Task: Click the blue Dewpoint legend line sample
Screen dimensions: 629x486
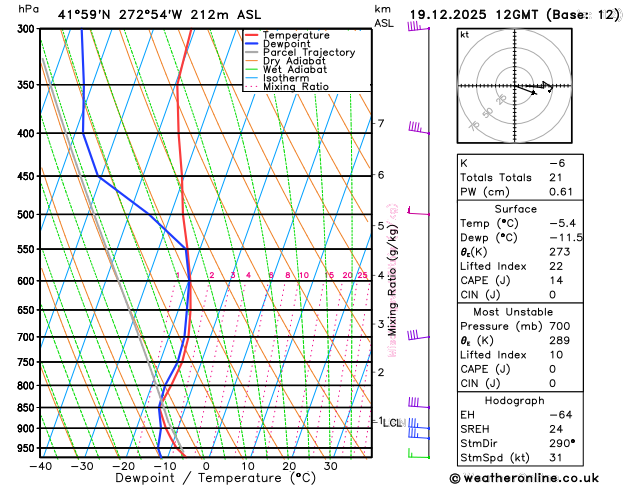Action: (252, 44)
